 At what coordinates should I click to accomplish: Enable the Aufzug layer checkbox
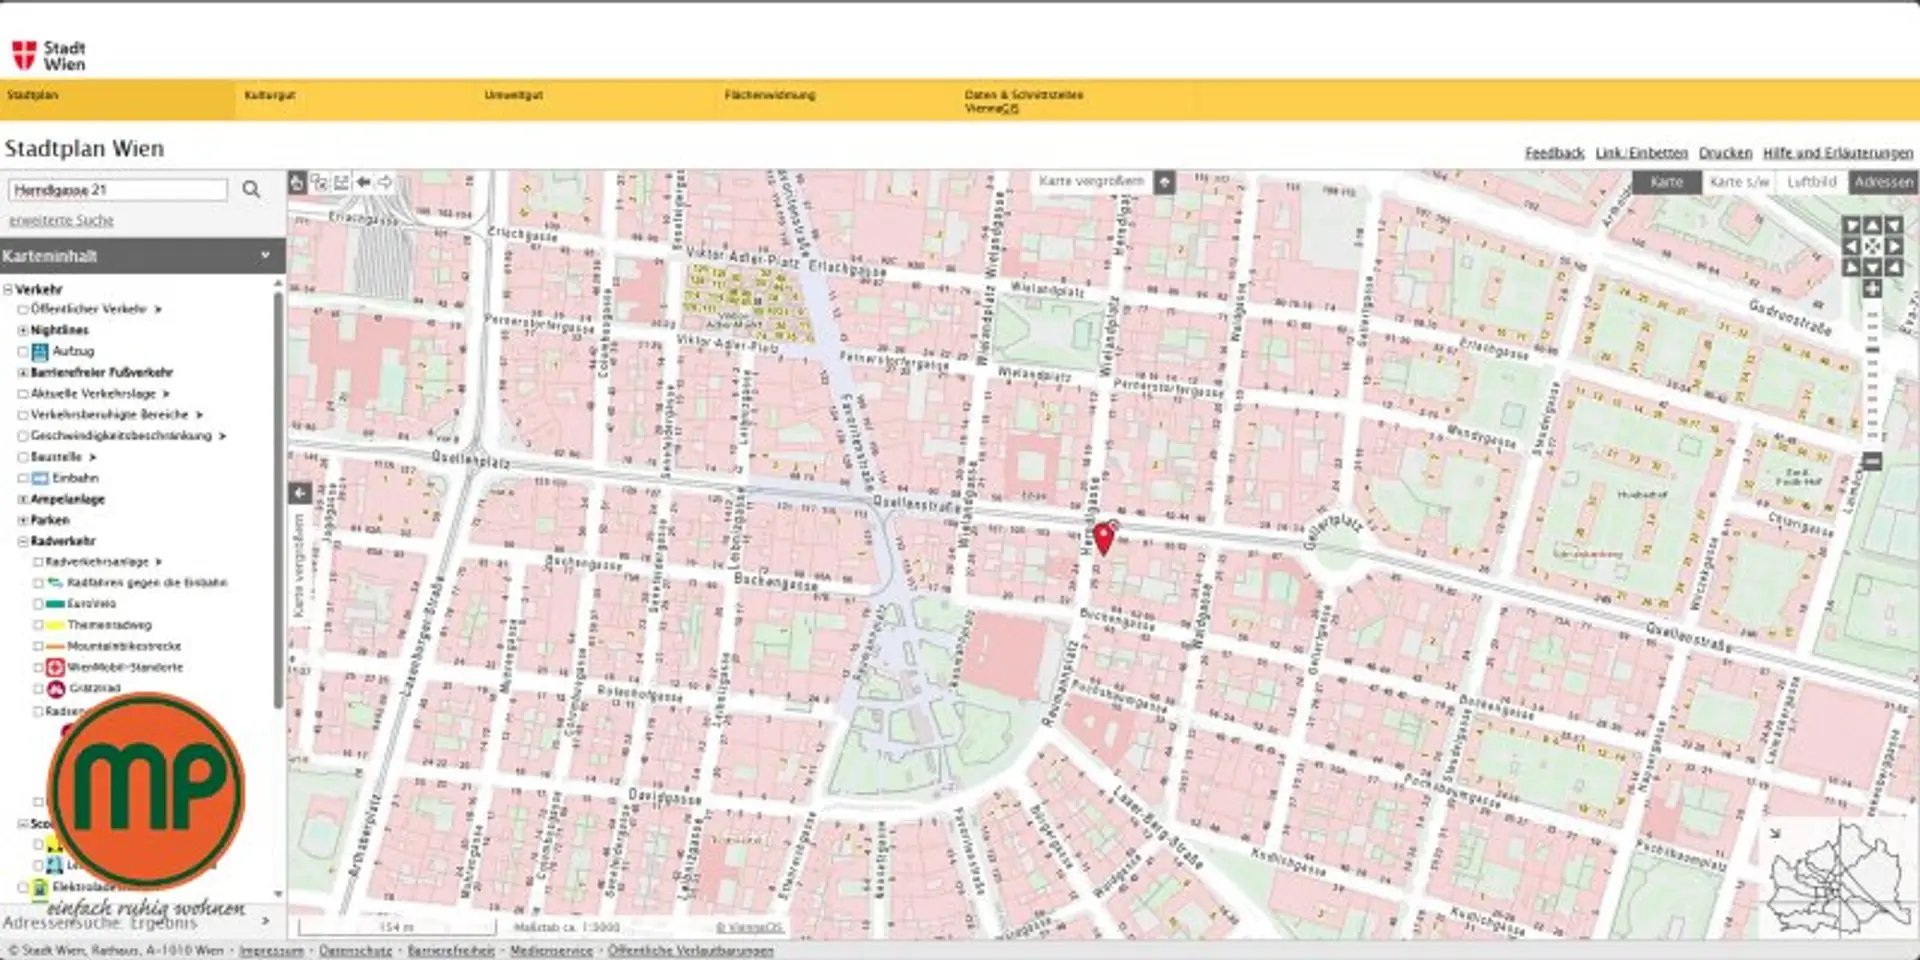point(23,351)
